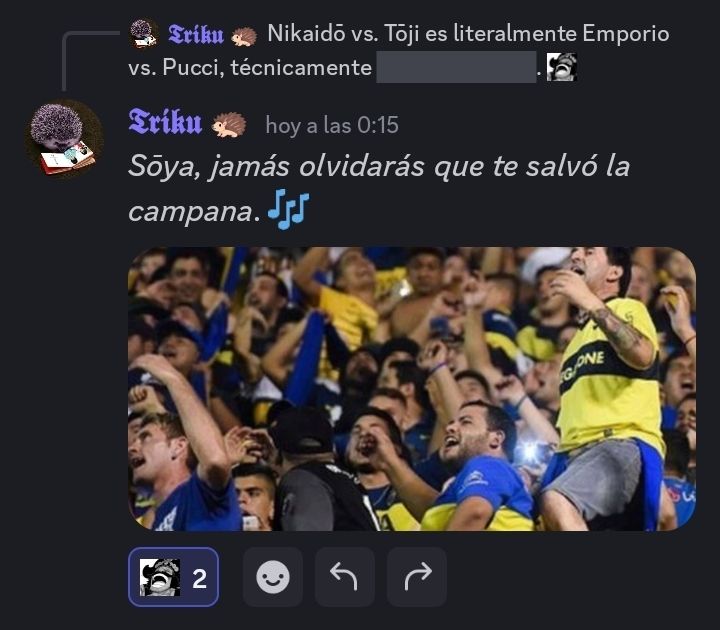Click the blue musical notes emoji

coord(288,209)
